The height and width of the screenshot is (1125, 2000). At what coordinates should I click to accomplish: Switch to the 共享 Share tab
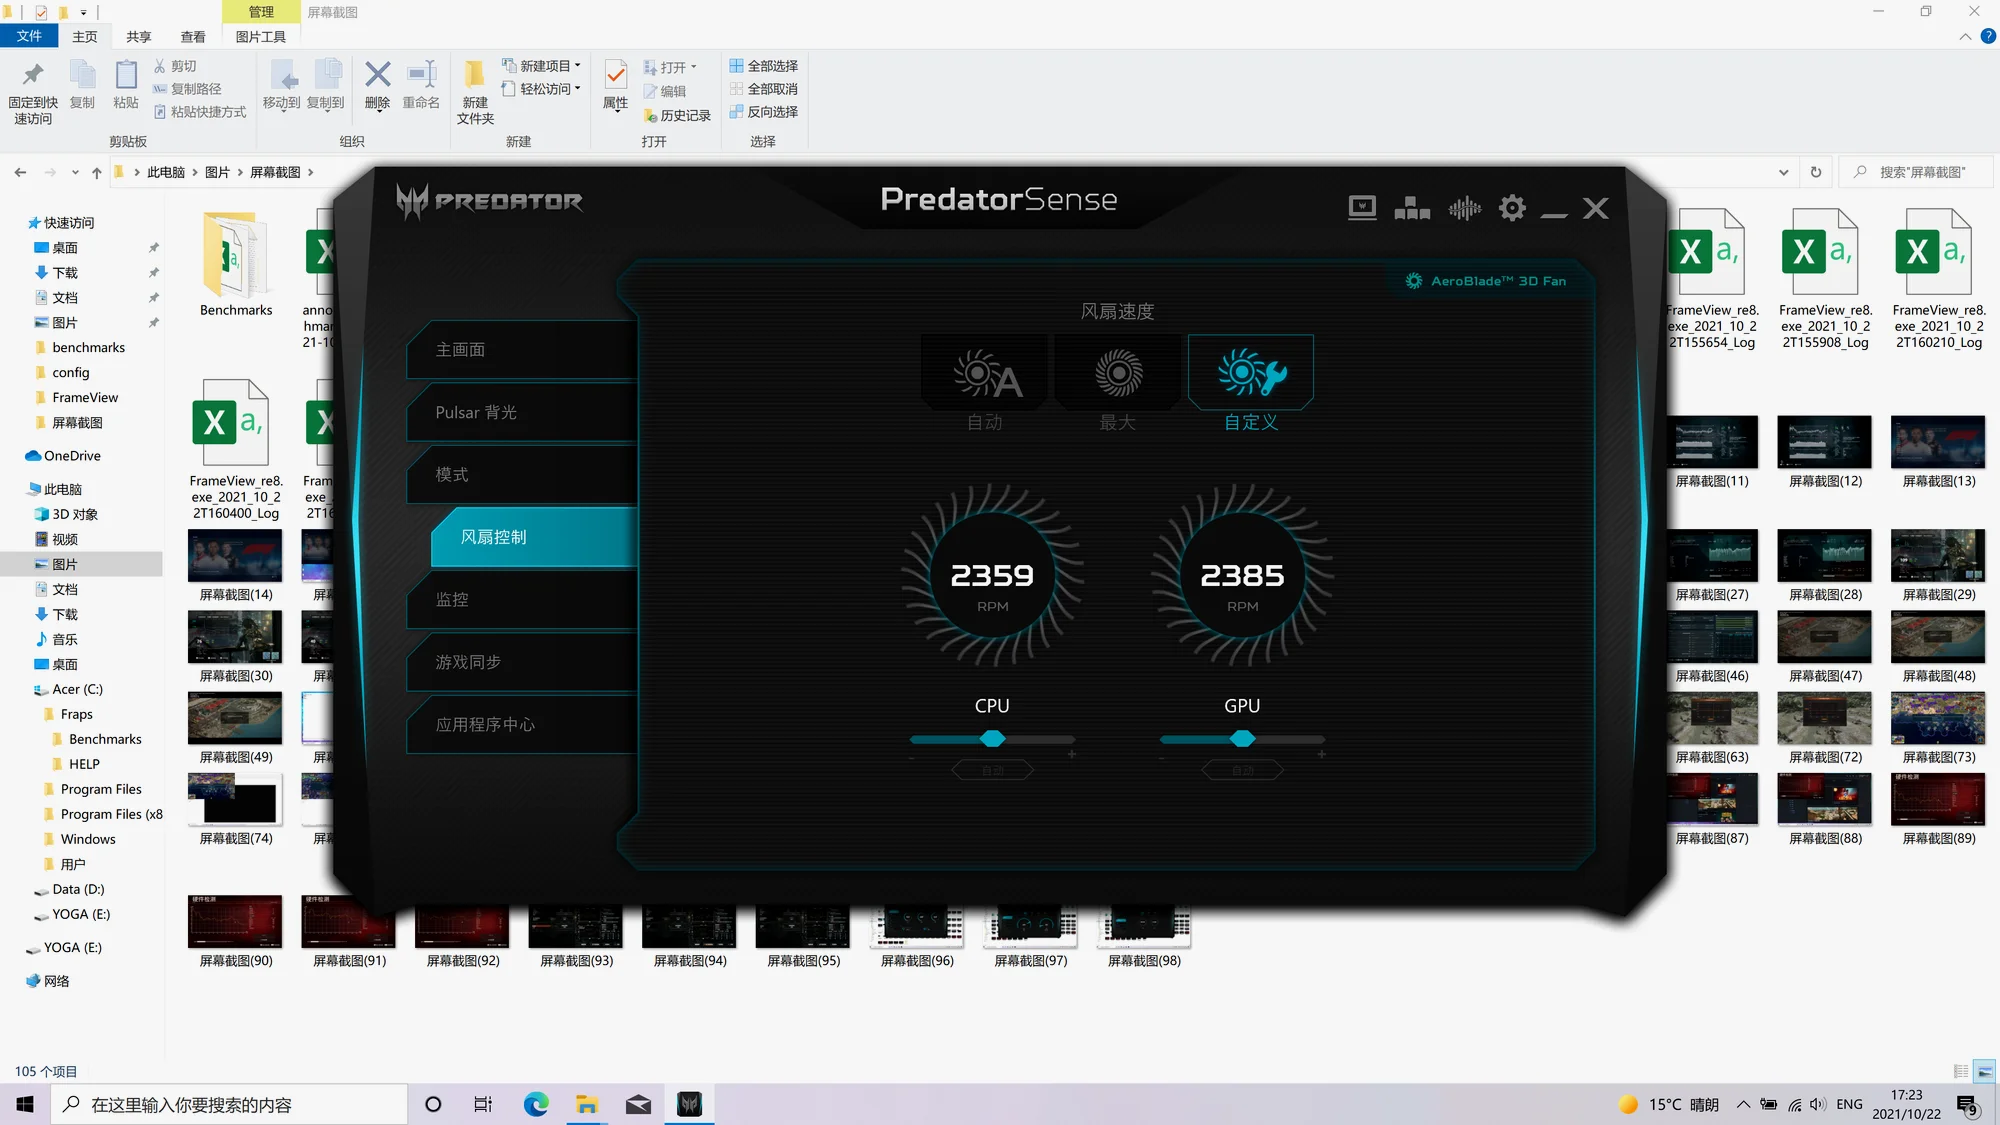[x=138, y=36]
